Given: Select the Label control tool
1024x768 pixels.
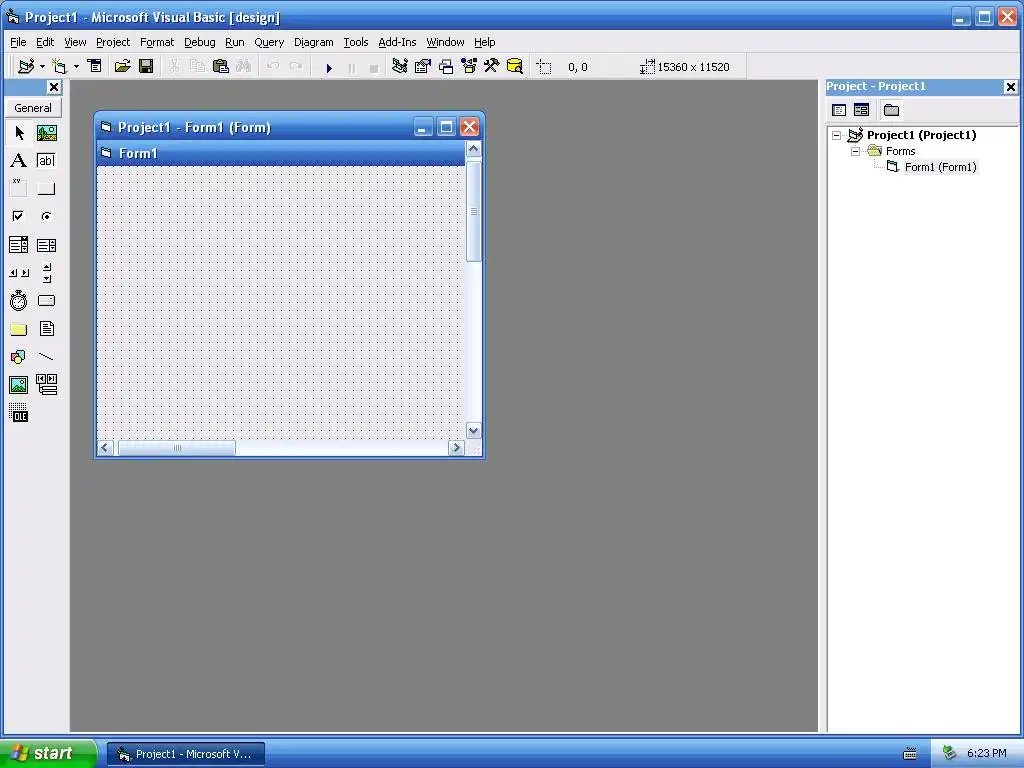Looking at the screenshot, I should tap(19, 161).
